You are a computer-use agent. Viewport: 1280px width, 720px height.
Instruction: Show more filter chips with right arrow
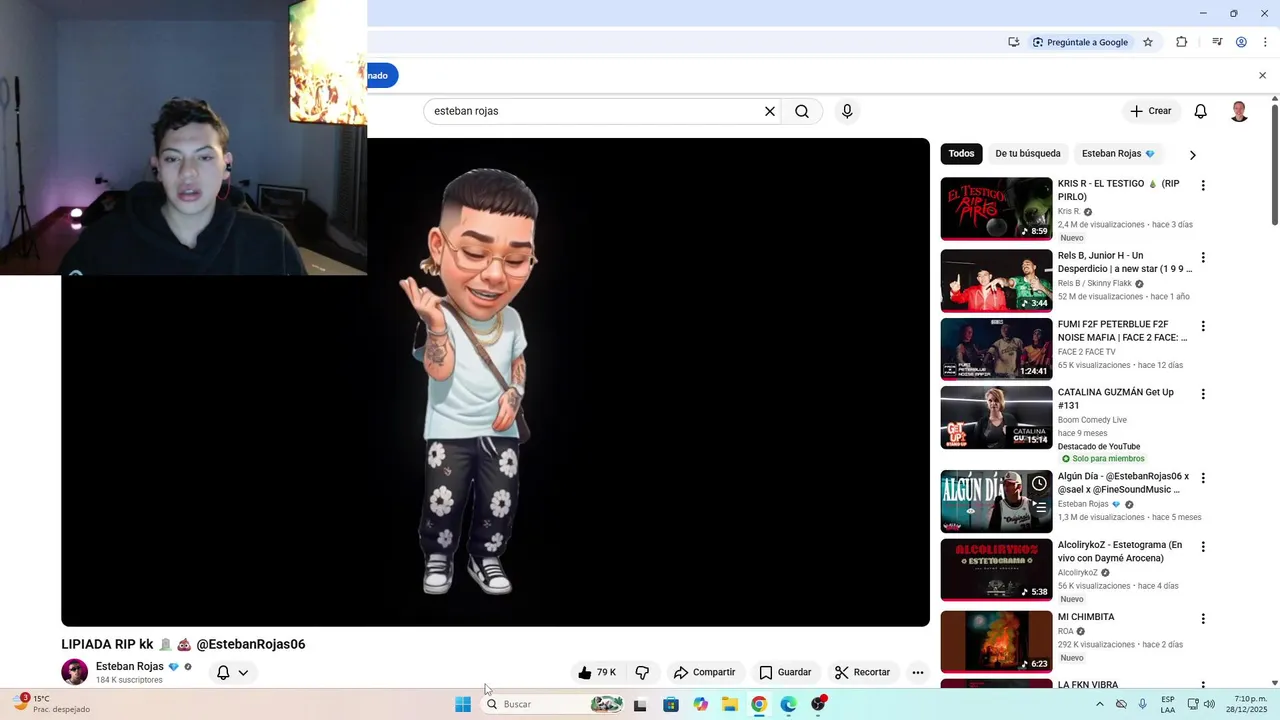(x=1192, y=155)
